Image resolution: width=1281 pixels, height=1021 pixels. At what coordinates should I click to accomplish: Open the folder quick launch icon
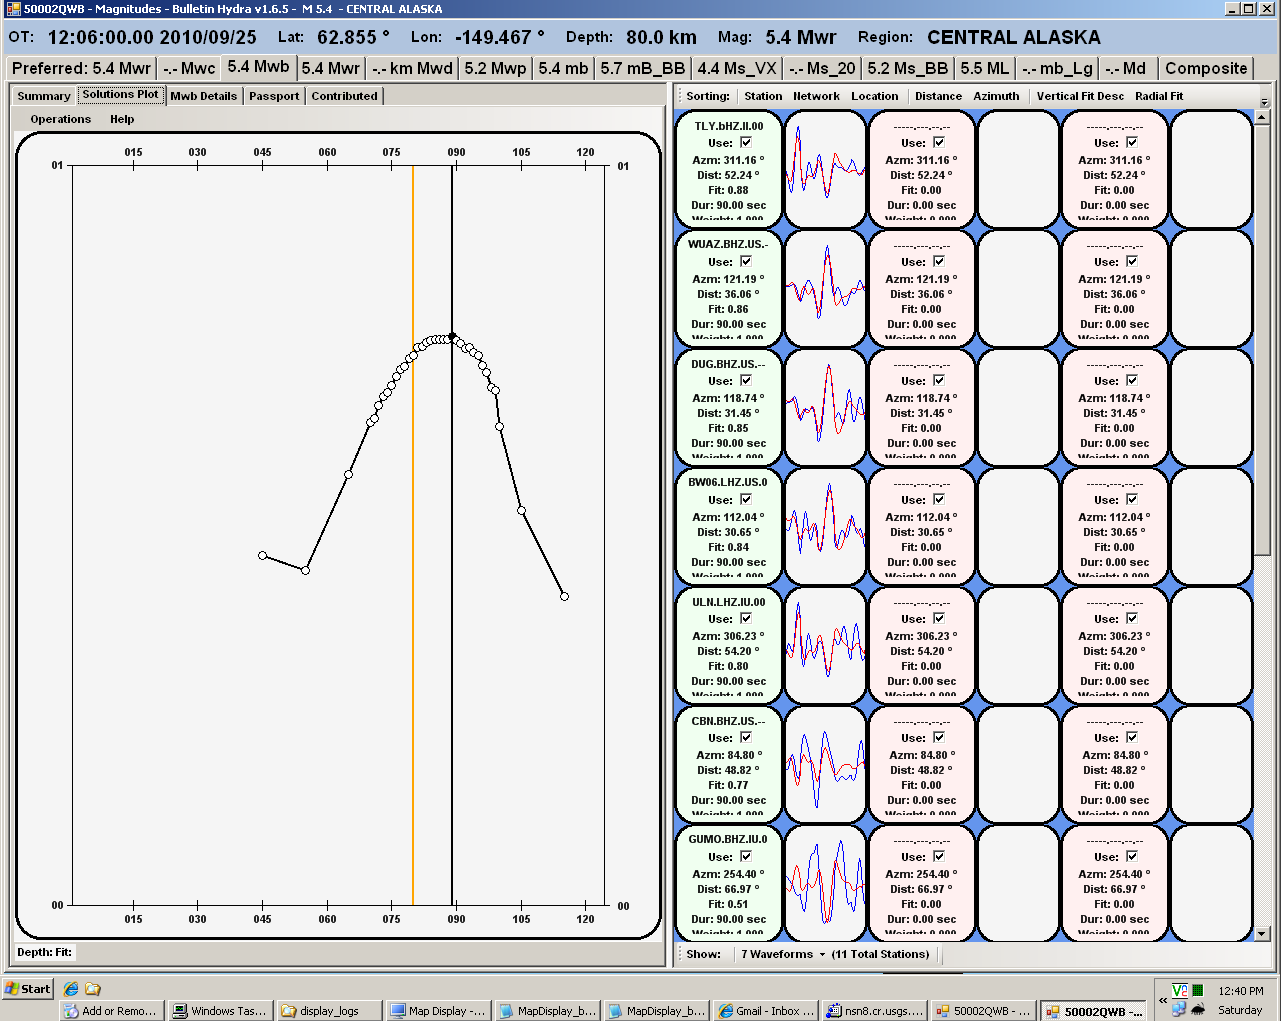pos(93,989)
